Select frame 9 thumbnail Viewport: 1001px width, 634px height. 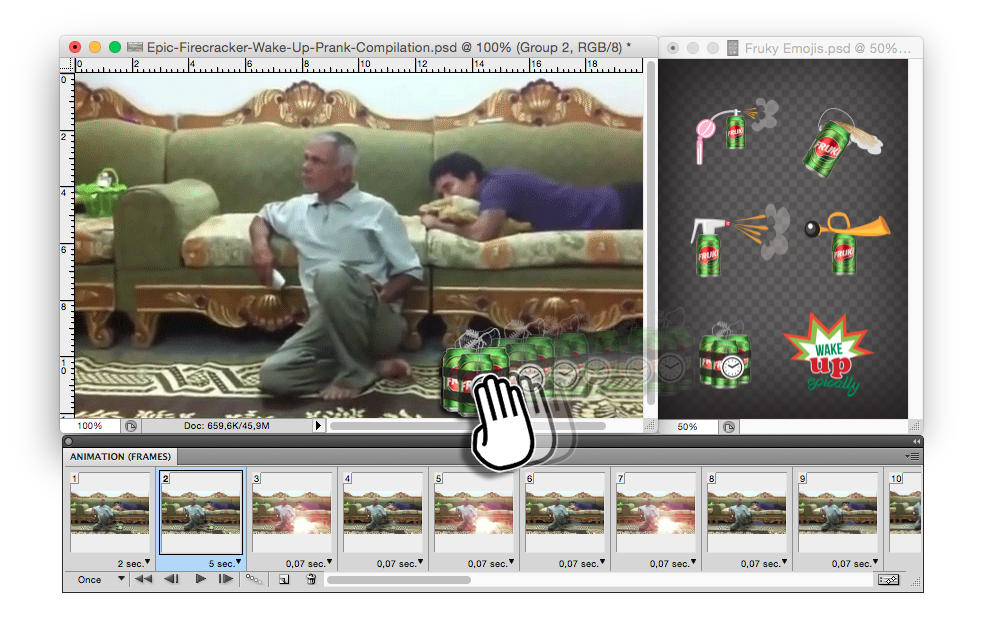click(x=838, y=512)
